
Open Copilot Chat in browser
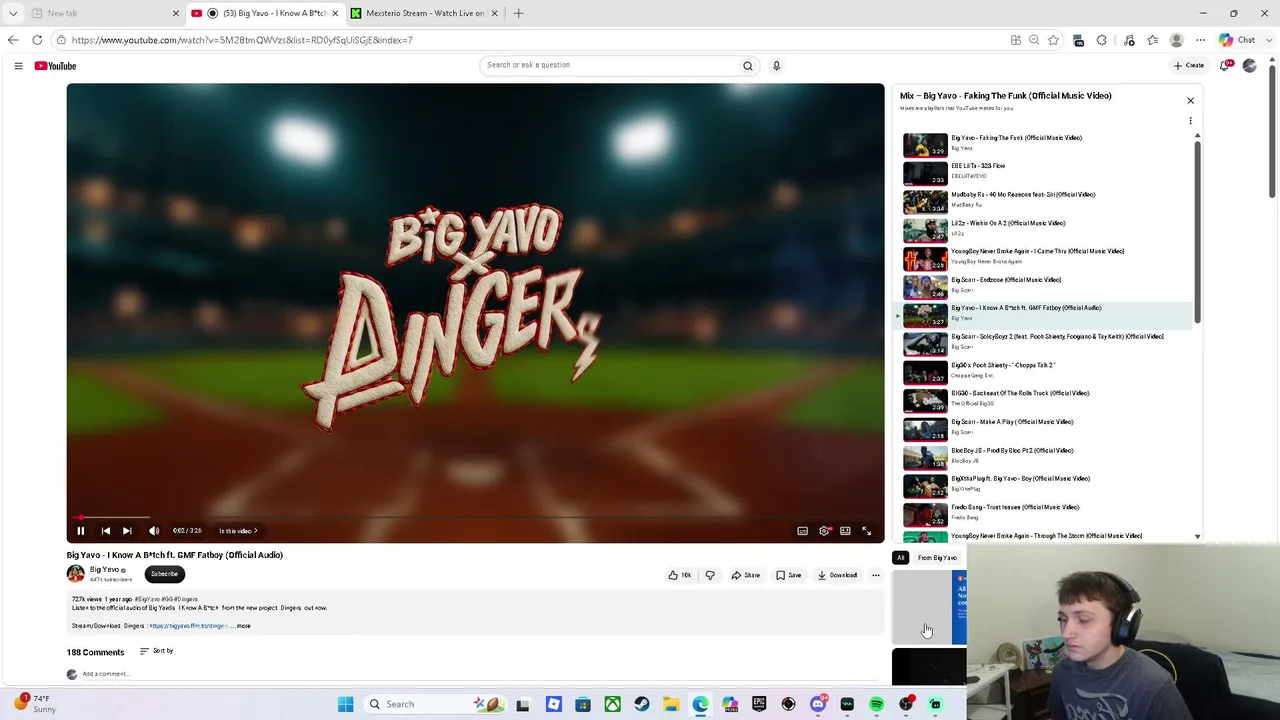(1237, 40)
